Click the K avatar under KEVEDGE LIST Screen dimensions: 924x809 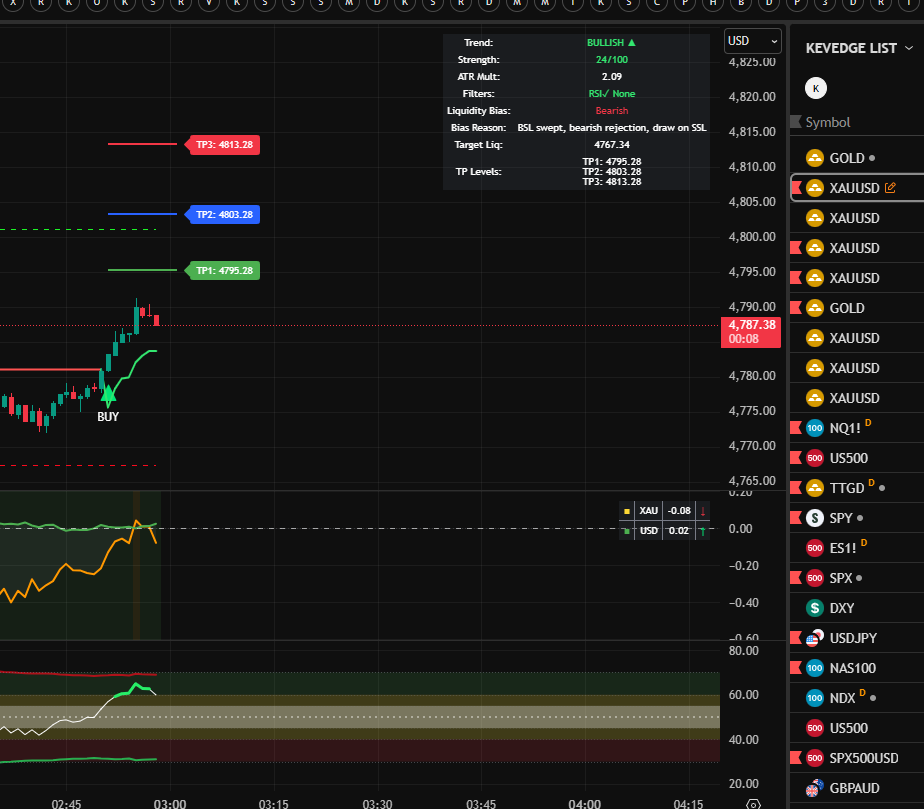816,88
